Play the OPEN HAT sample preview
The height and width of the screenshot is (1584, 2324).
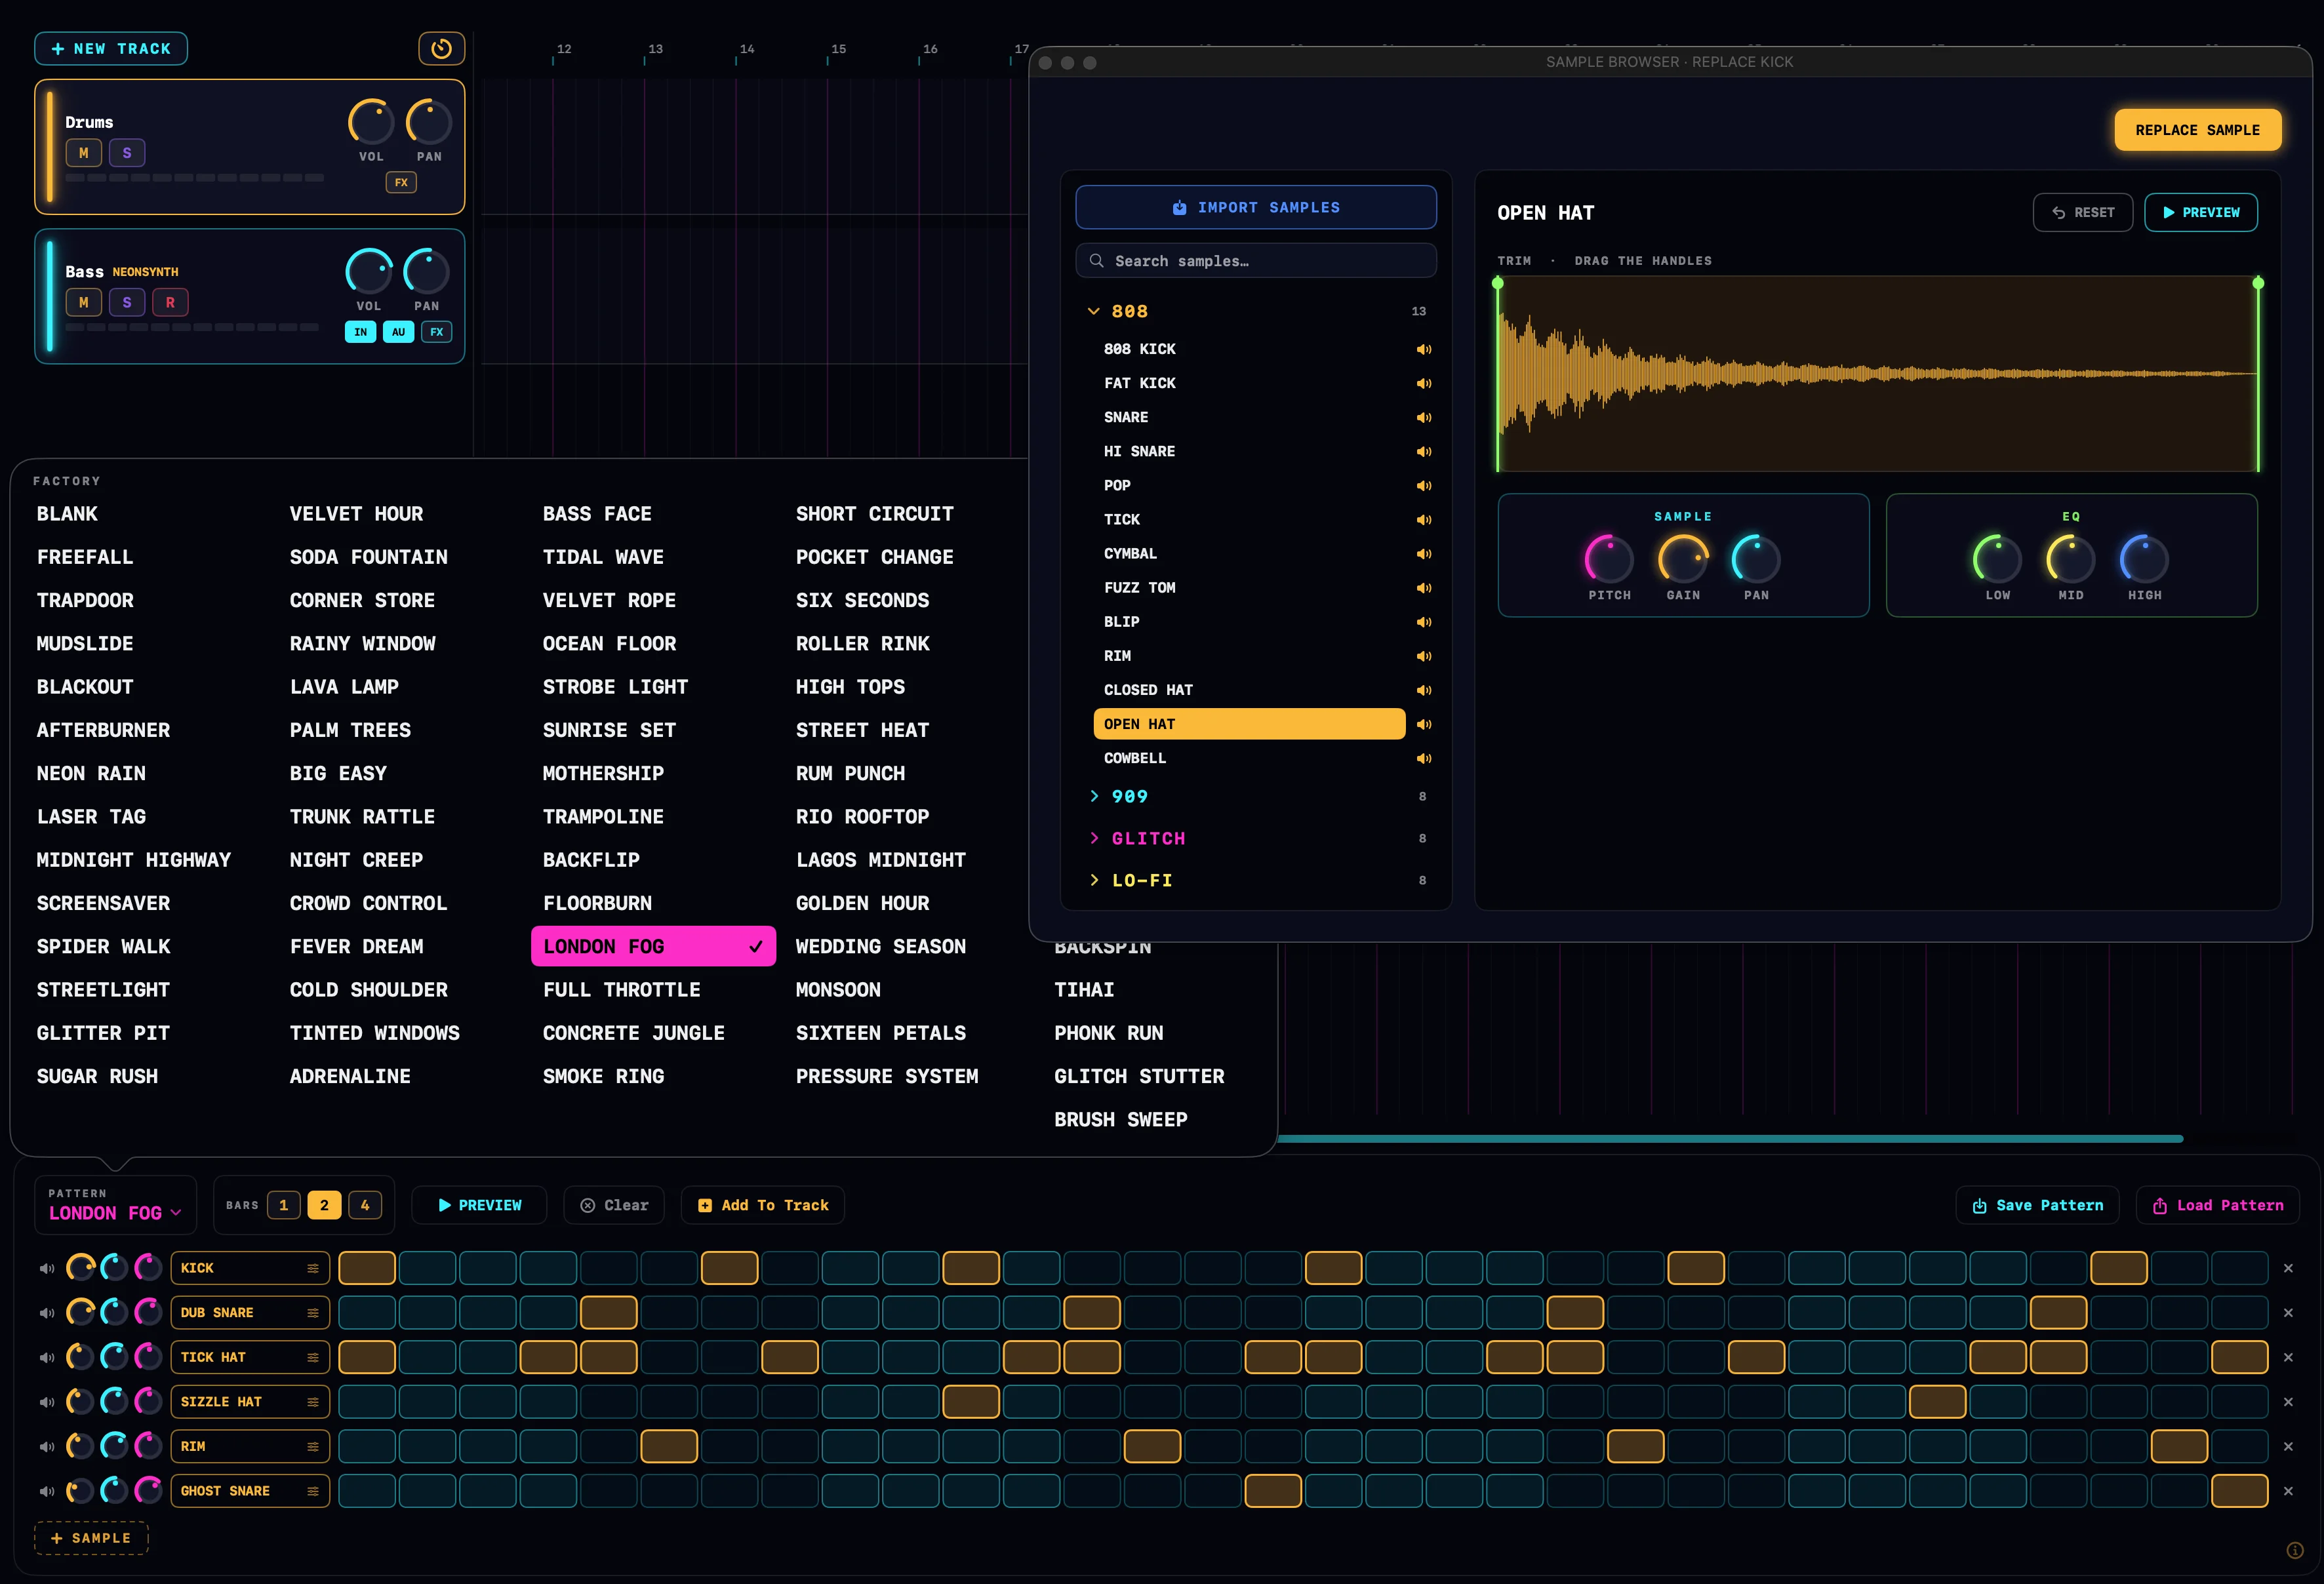click(x=2200, y=212)
